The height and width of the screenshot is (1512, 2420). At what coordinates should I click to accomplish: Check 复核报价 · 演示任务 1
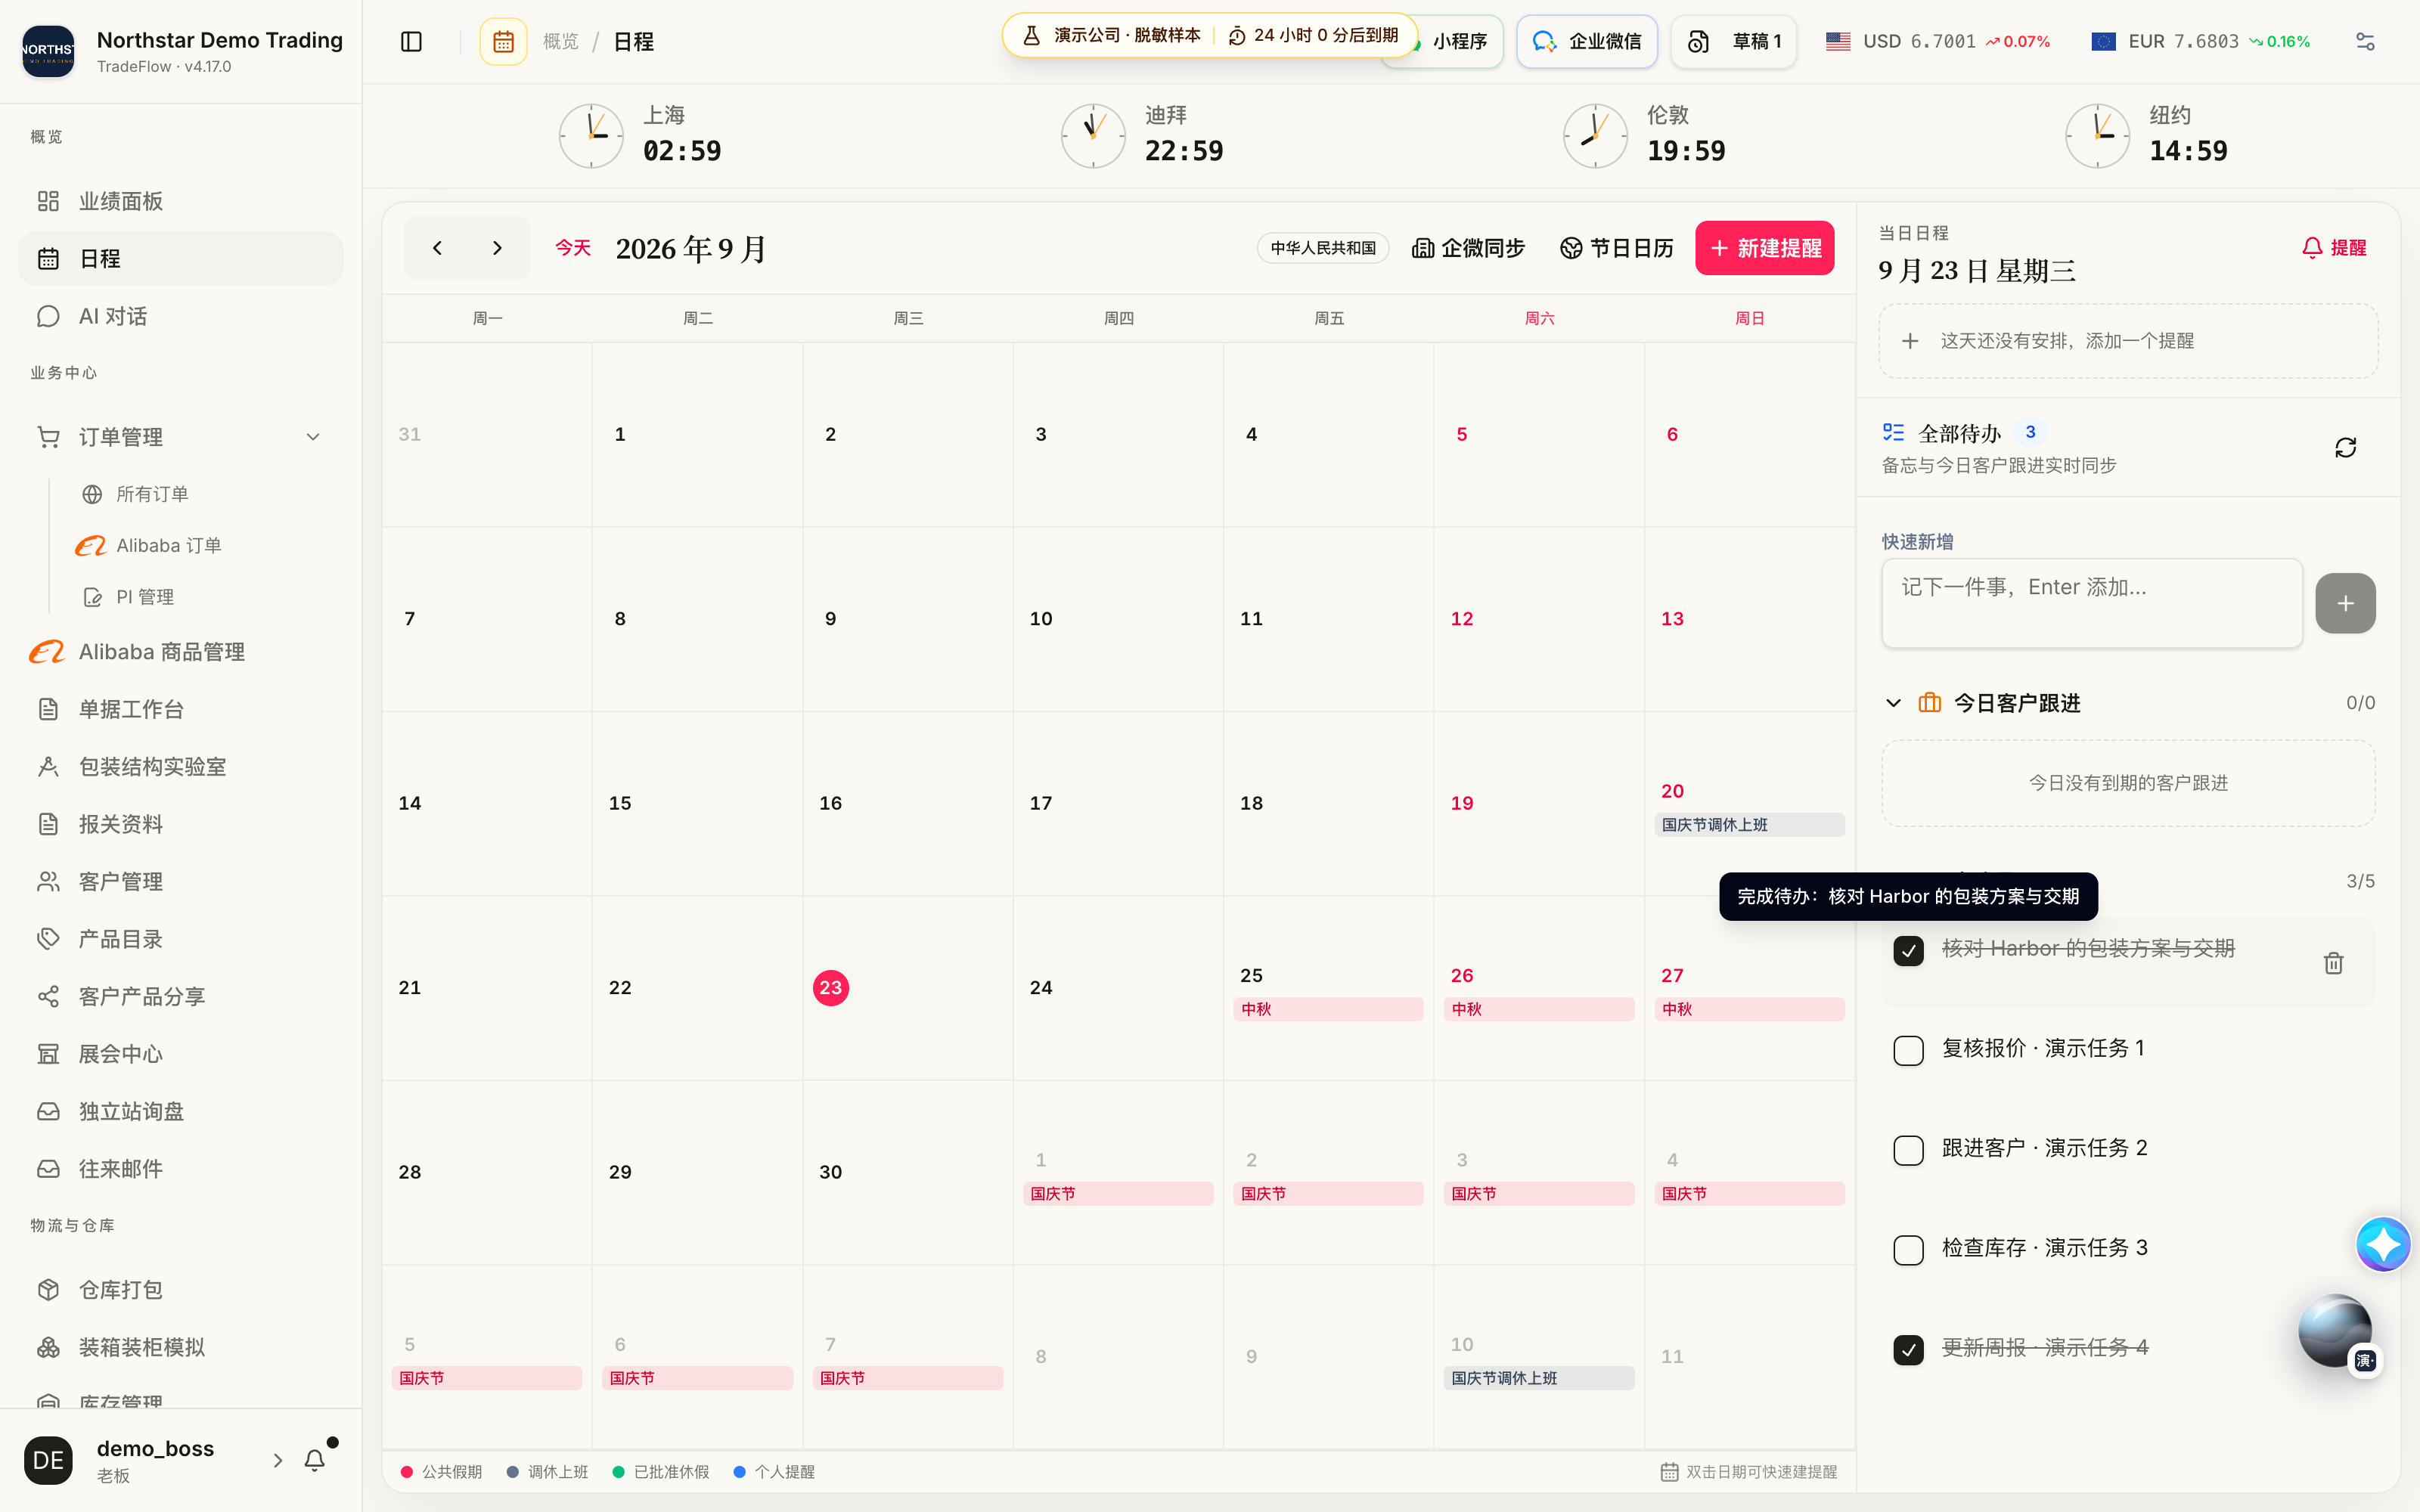tap(1908, 1050)
